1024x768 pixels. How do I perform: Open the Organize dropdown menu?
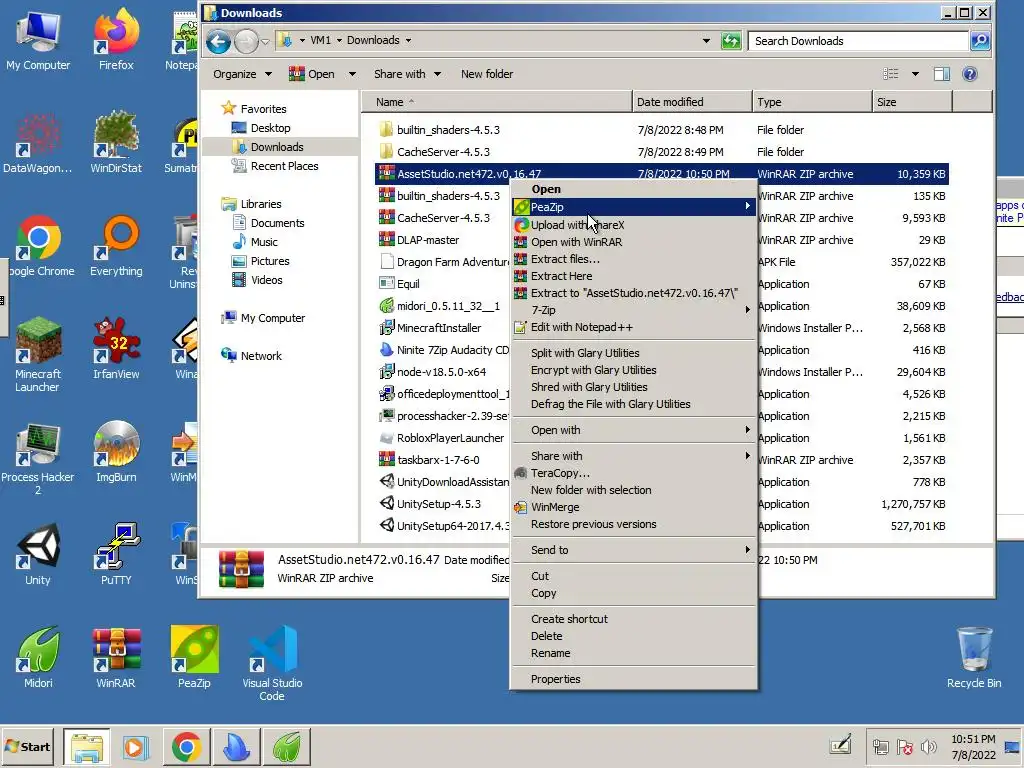(x=242, y=74)
